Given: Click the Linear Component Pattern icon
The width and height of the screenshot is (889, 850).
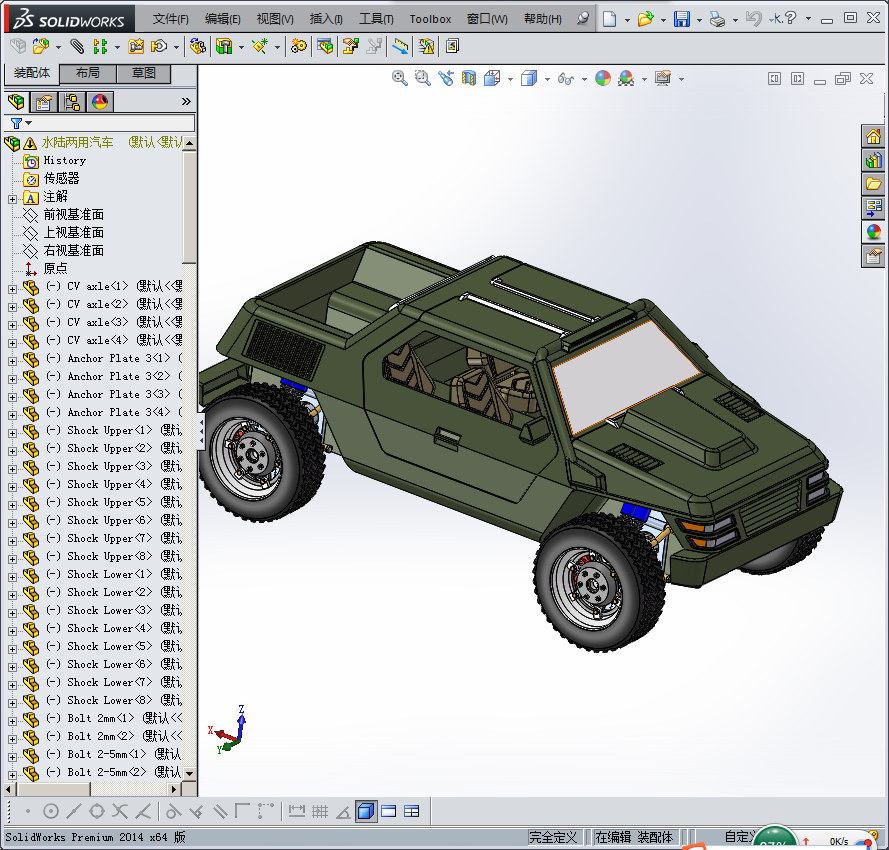Looking at the screenshot, I should 100,46.
